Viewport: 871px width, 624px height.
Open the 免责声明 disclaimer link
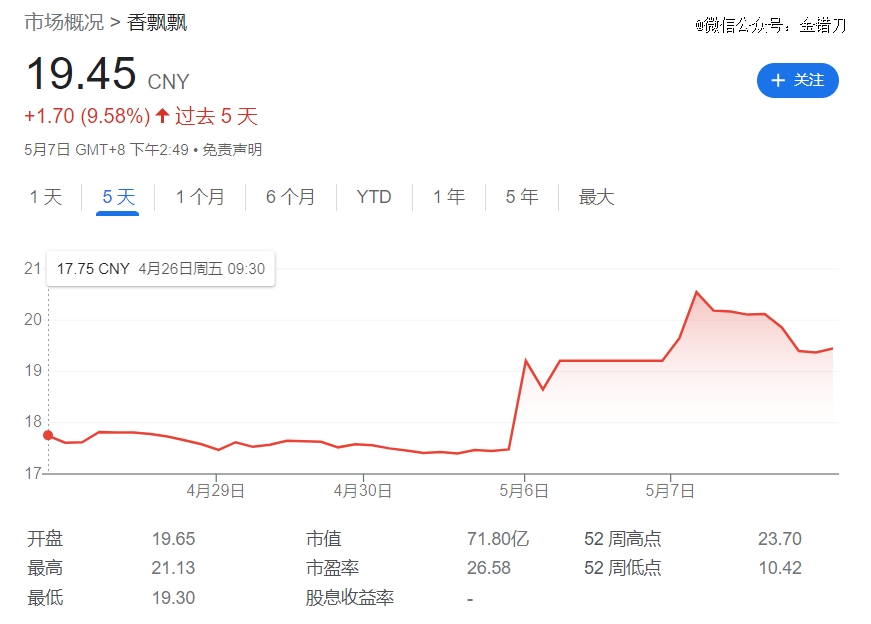[x=232, y=149]
